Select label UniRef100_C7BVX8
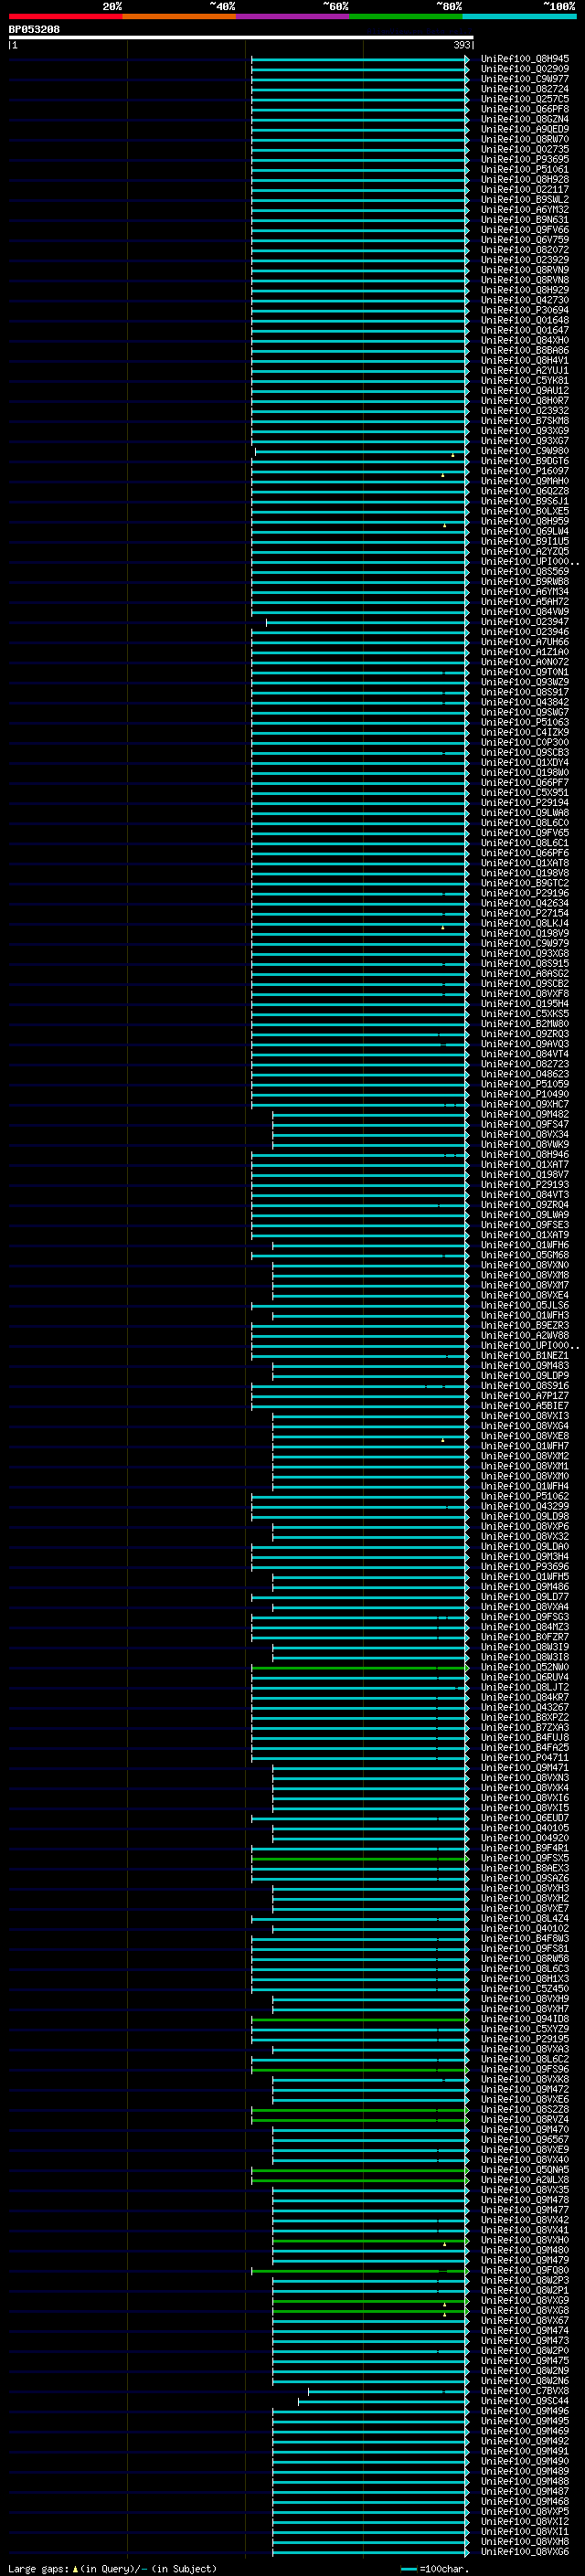Image resolution: width=585 pixels, height=2576 pixels. pyautogui.click(x=525, y=2390)
